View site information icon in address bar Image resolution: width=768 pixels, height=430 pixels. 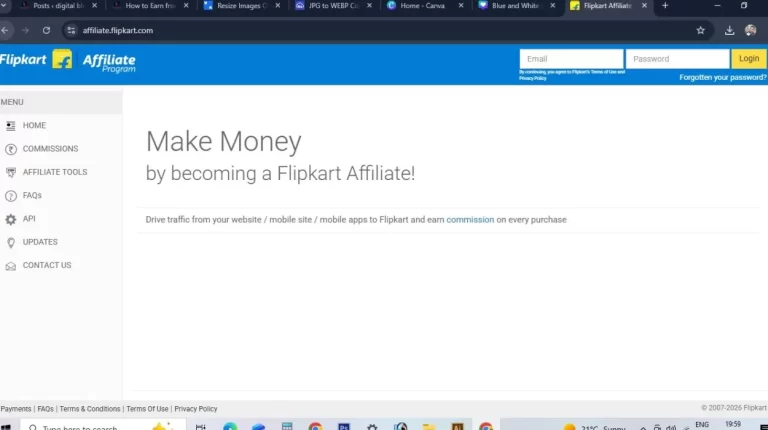[72, 30]
